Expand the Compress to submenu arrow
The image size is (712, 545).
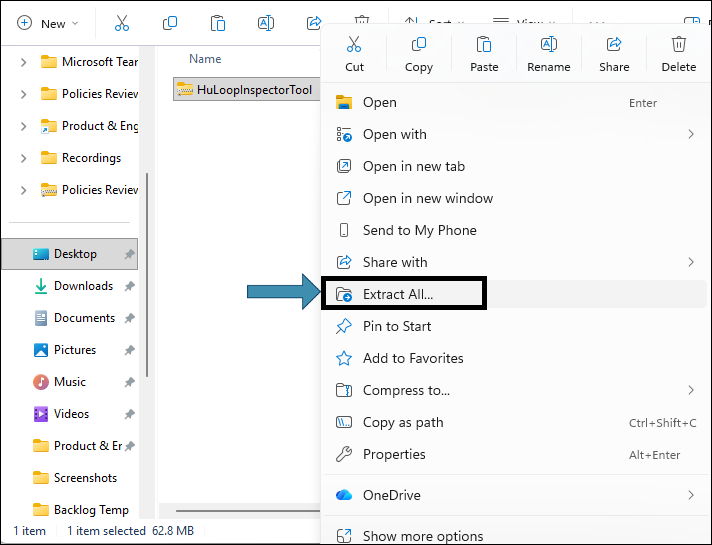[691, 390]
